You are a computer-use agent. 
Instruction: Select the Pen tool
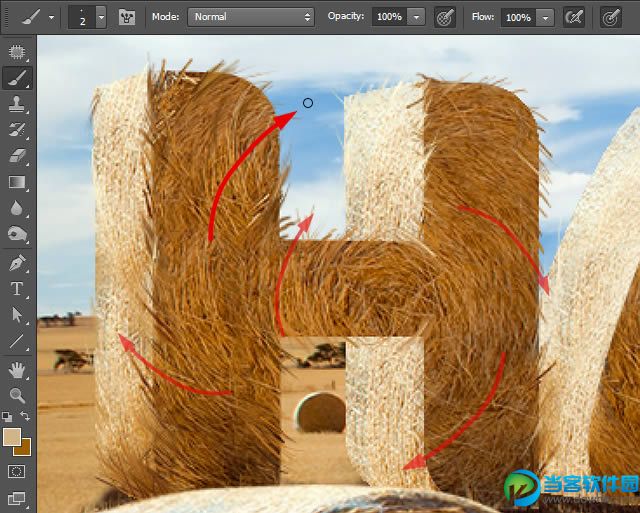[x=17, y=263]
